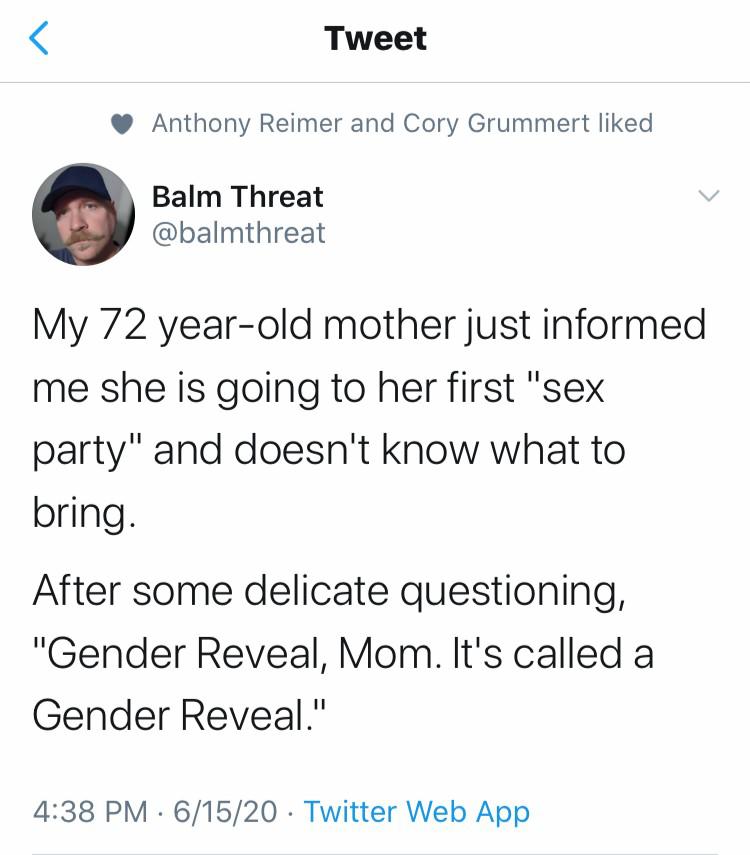Viewport: 750px width, 855px height.
Task: Click "After some delicate questioning," text
Action: pyautogui.click(x=329, y=592)
